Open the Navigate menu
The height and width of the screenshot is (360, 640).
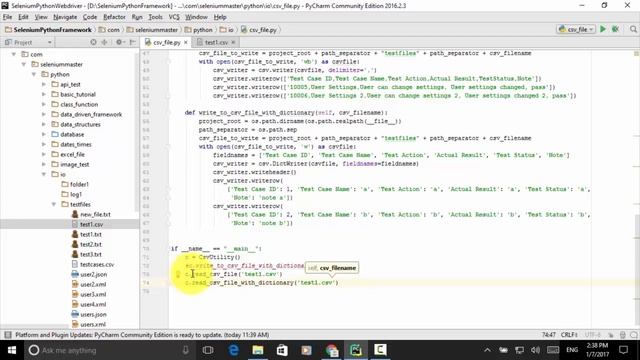65,17
